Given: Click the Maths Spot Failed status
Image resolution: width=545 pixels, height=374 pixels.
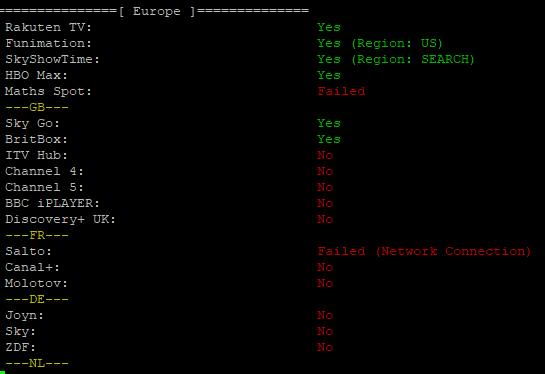Looking at the screenshot, I should point(341,91).
